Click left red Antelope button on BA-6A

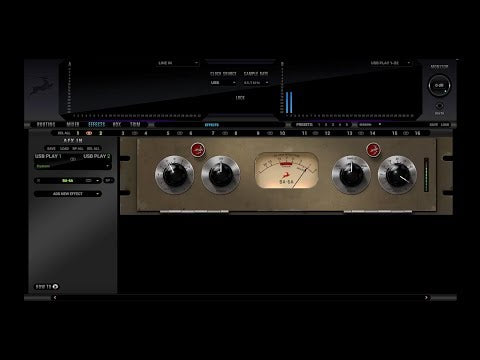tap(198, 150)
